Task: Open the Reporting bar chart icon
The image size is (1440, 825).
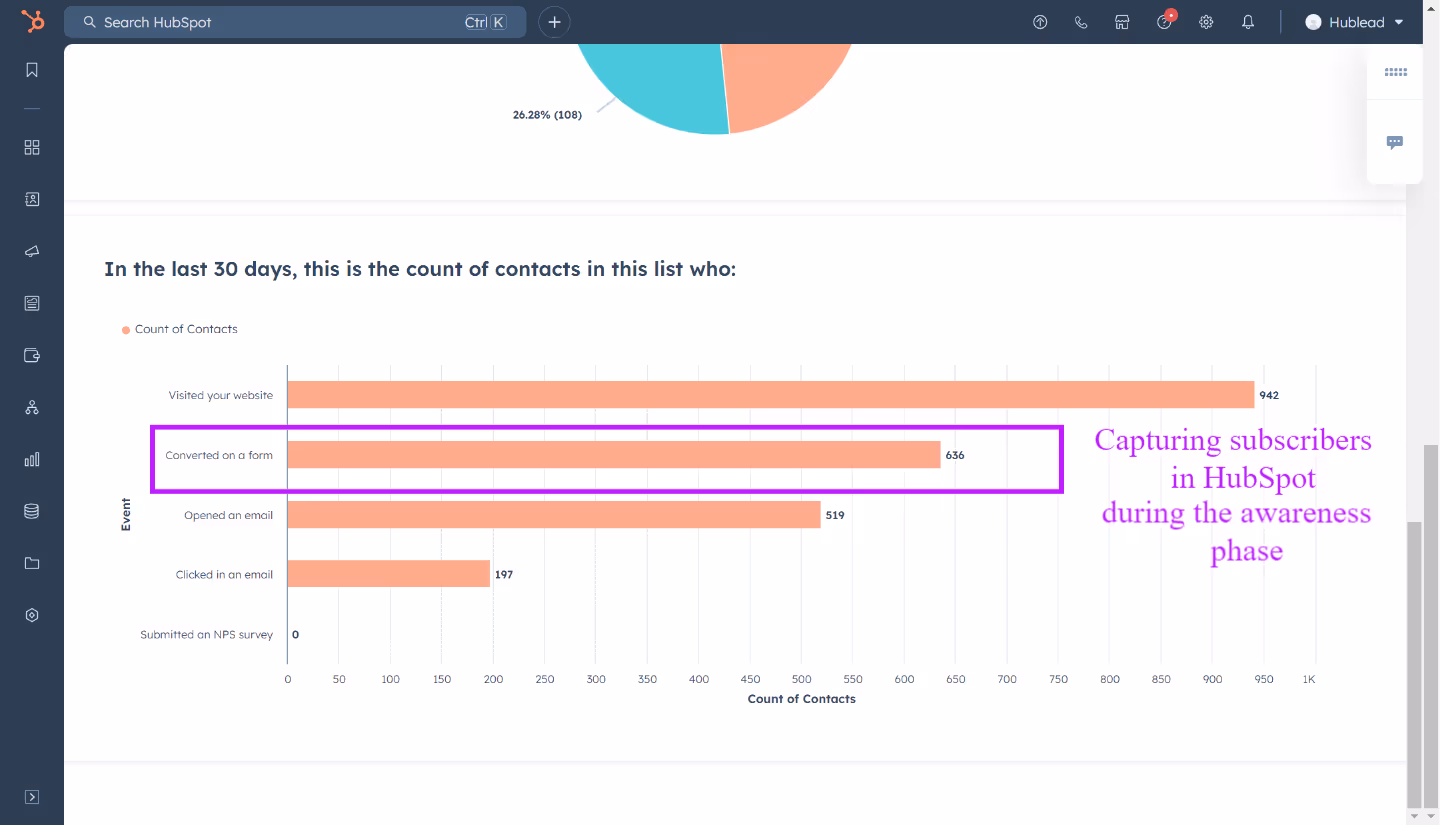Action: coord(31,459)
